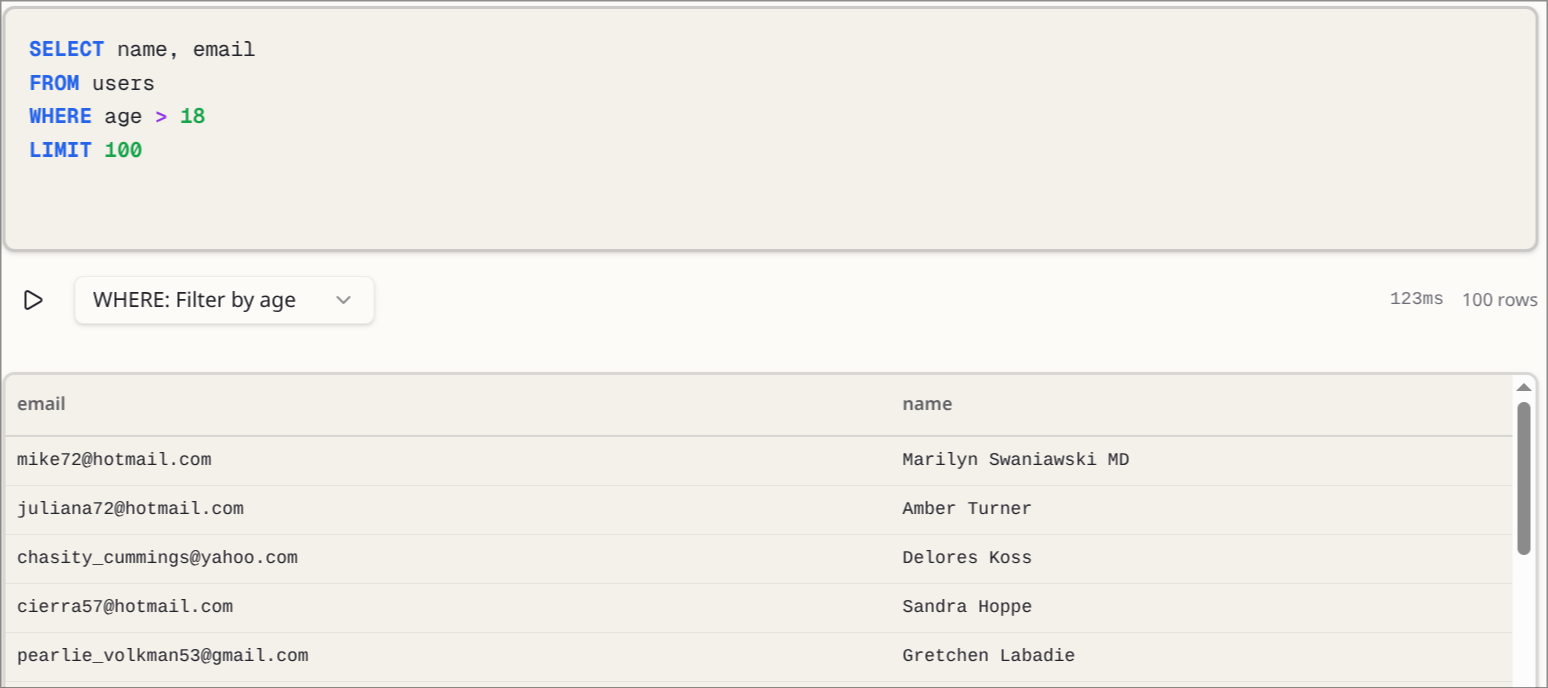Click the scroll-up arrow of results table
The image size is (1548, 688).
tap(1523, 388)
